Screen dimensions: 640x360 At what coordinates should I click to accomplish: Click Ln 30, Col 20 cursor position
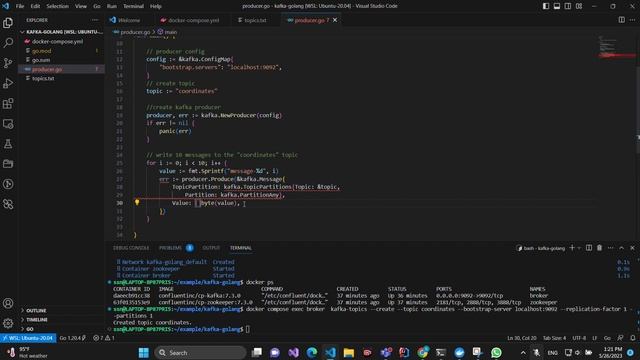(x=522, y=338)
